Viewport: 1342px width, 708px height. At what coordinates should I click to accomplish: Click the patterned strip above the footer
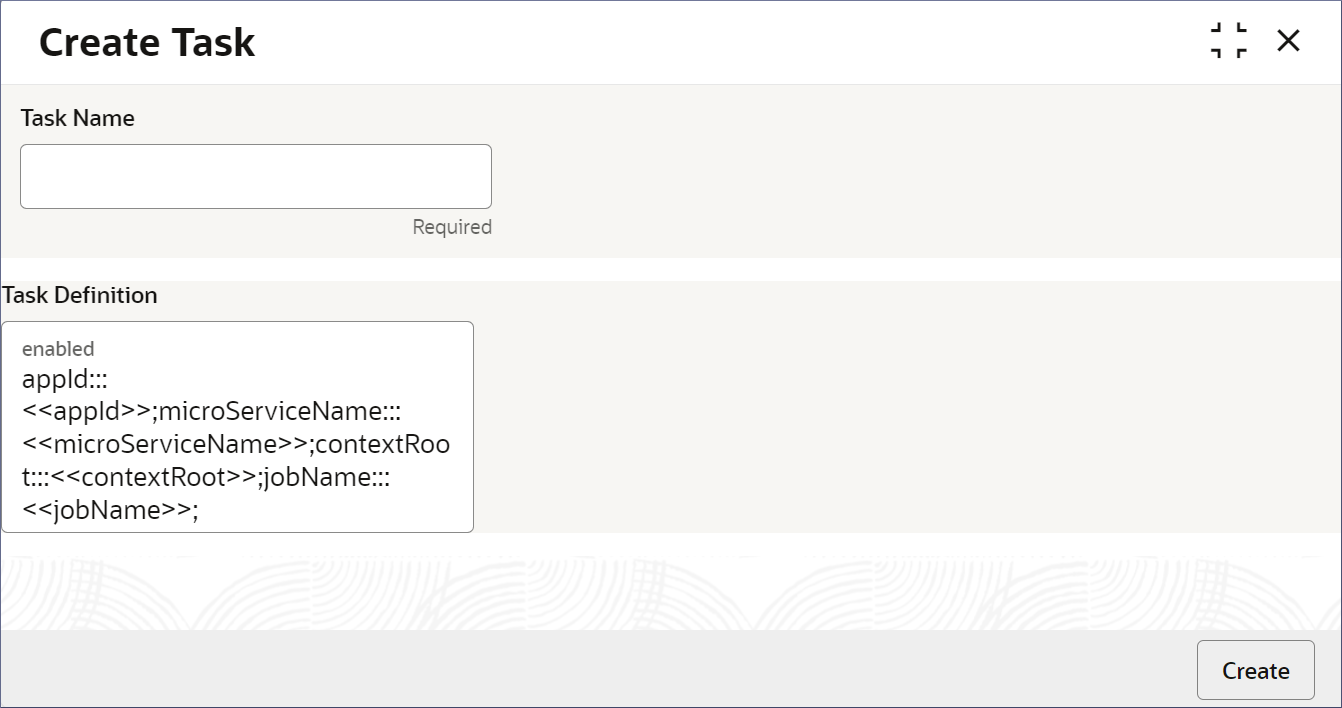[670, 592]
